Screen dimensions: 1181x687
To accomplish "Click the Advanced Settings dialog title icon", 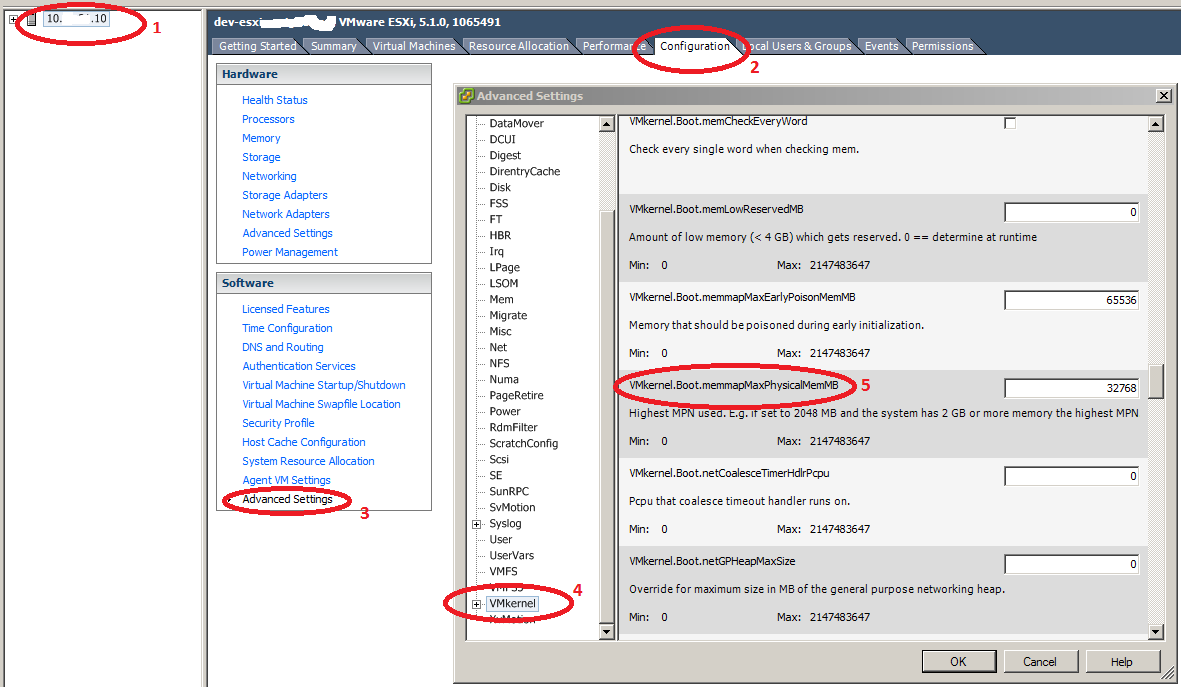I will point(466,96).
